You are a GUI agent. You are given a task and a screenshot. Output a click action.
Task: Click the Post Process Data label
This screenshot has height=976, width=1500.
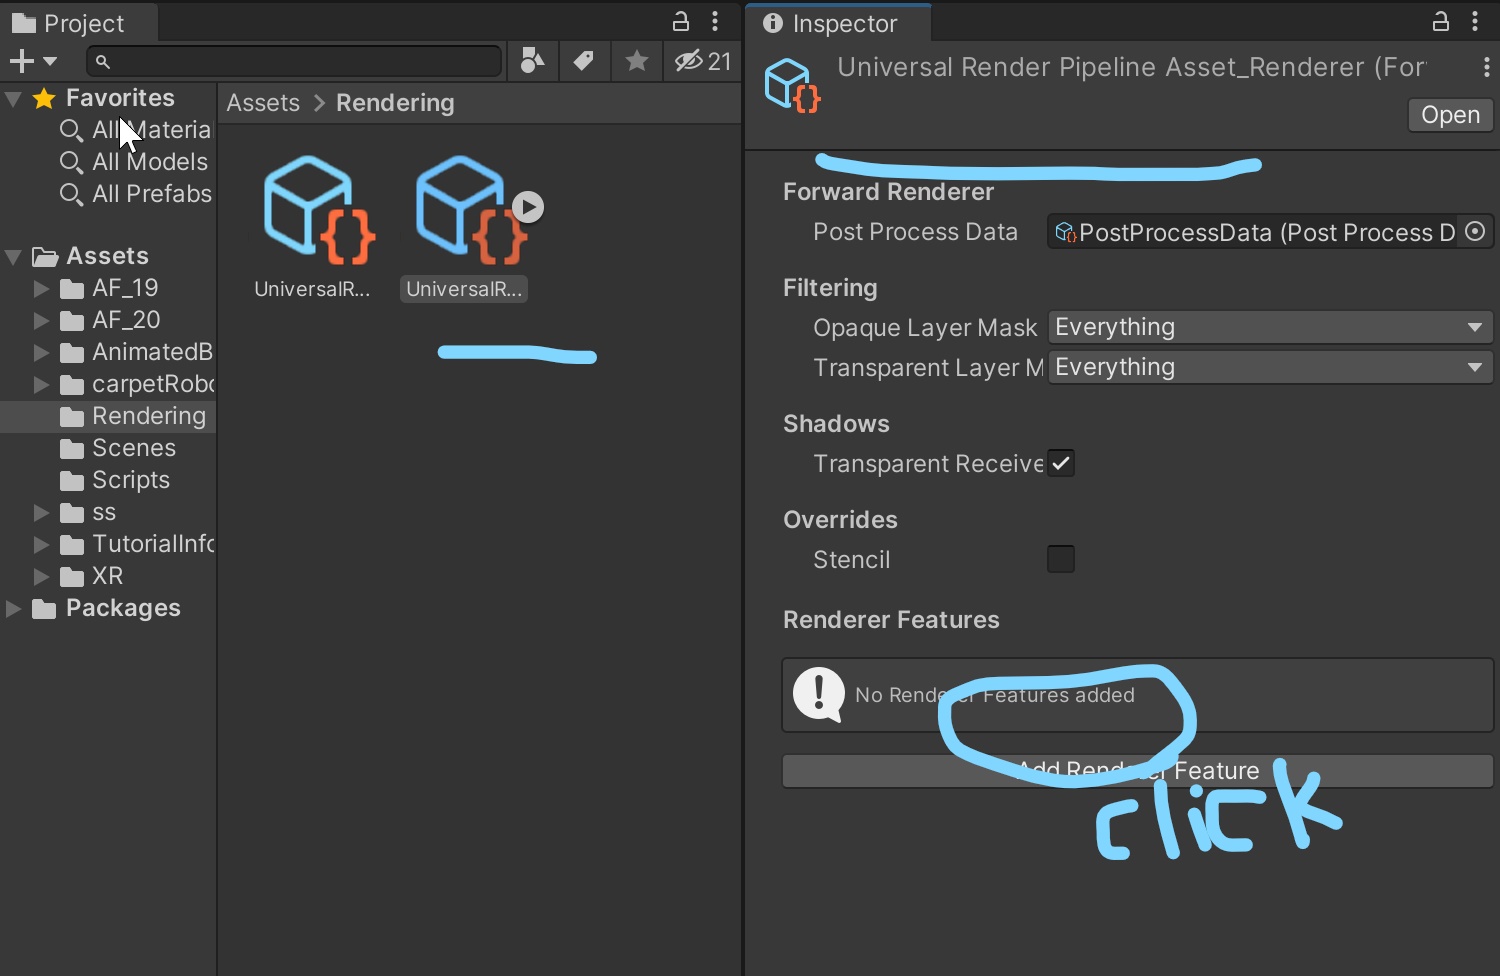(915, 232)
